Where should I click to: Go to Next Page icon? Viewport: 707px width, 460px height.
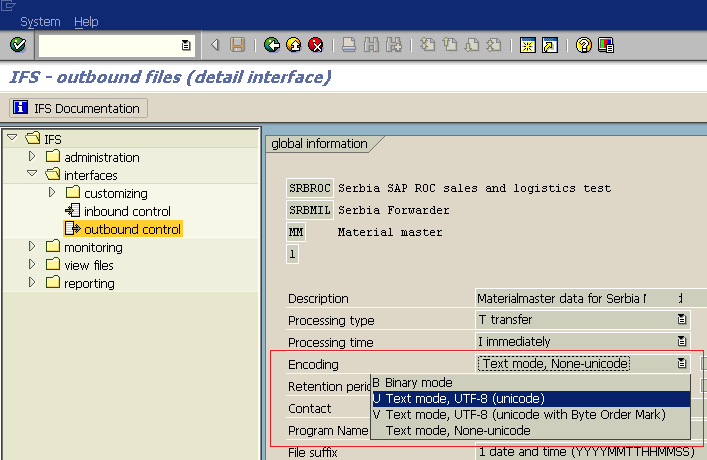[x=472, y=45]
